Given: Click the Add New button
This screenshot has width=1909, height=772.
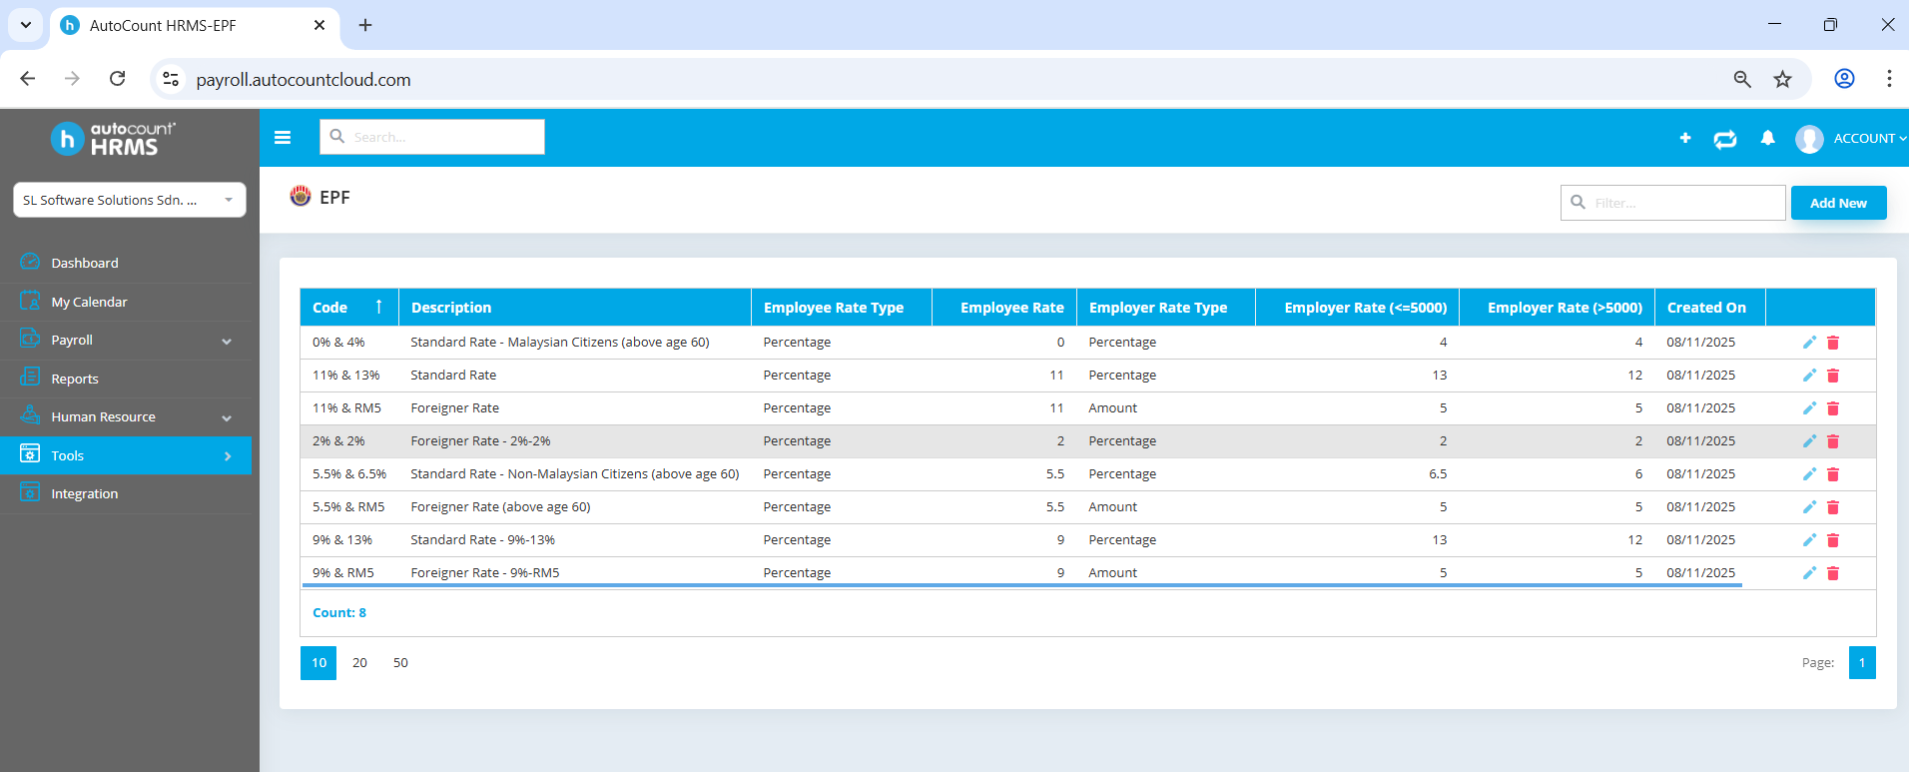Looking at the screenshot, I should coord(1838,203).
